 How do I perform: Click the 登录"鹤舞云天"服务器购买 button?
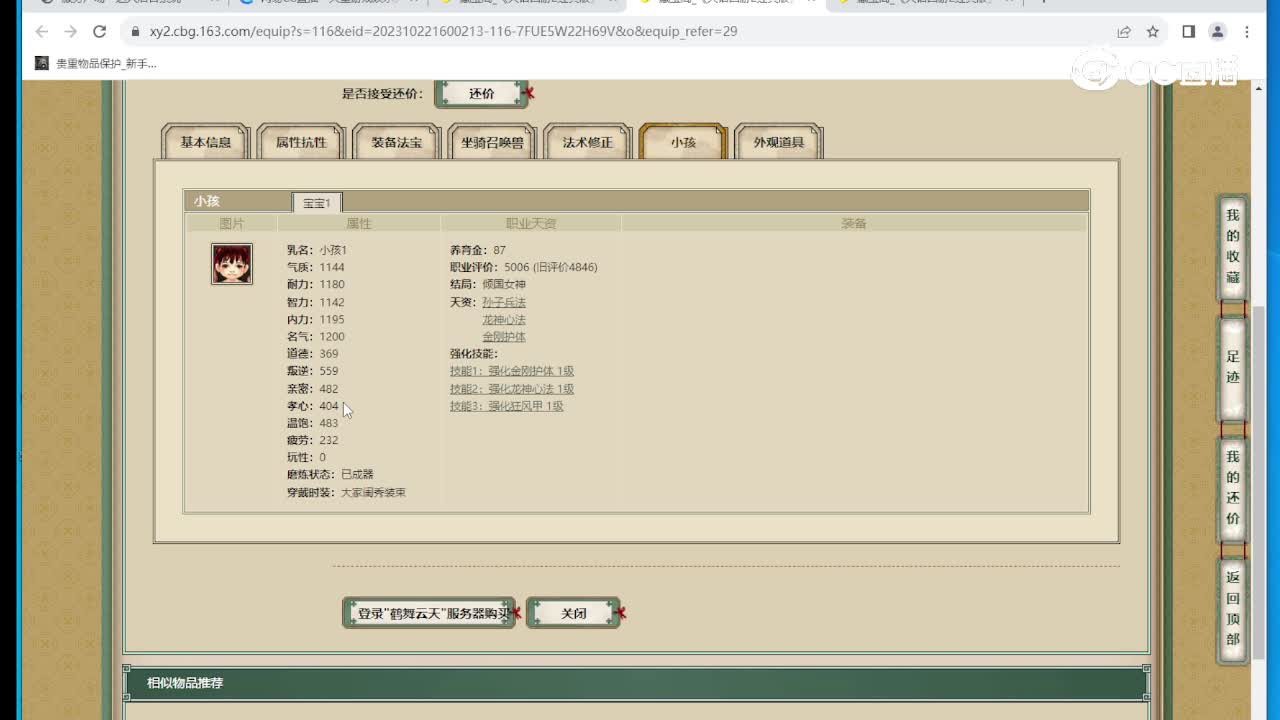point(429,613)
